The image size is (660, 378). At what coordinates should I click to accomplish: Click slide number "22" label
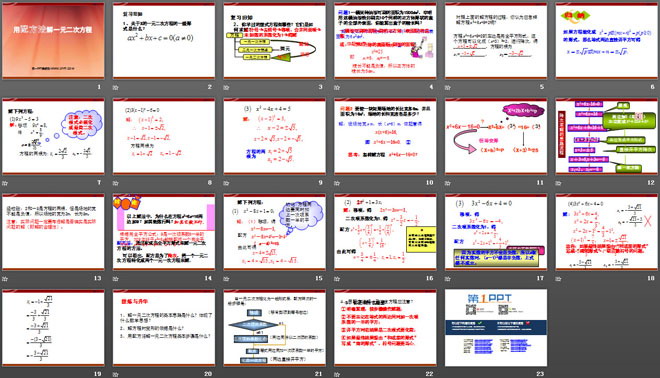point(429,374)
